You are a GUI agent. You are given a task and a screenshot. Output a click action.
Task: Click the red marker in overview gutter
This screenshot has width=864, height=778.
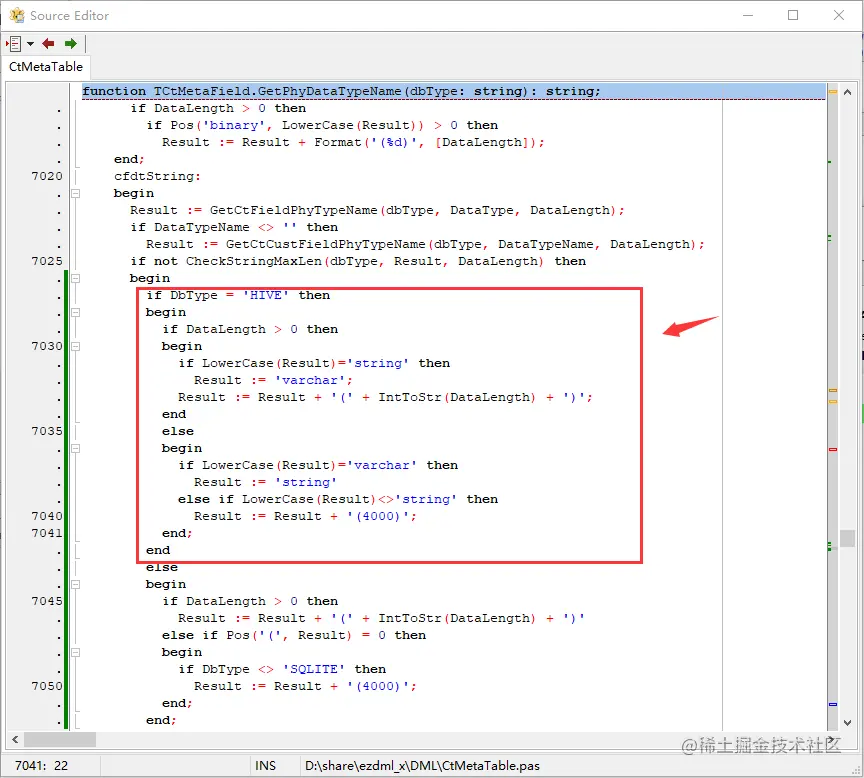pyautogui.click(x=833, y=450)
